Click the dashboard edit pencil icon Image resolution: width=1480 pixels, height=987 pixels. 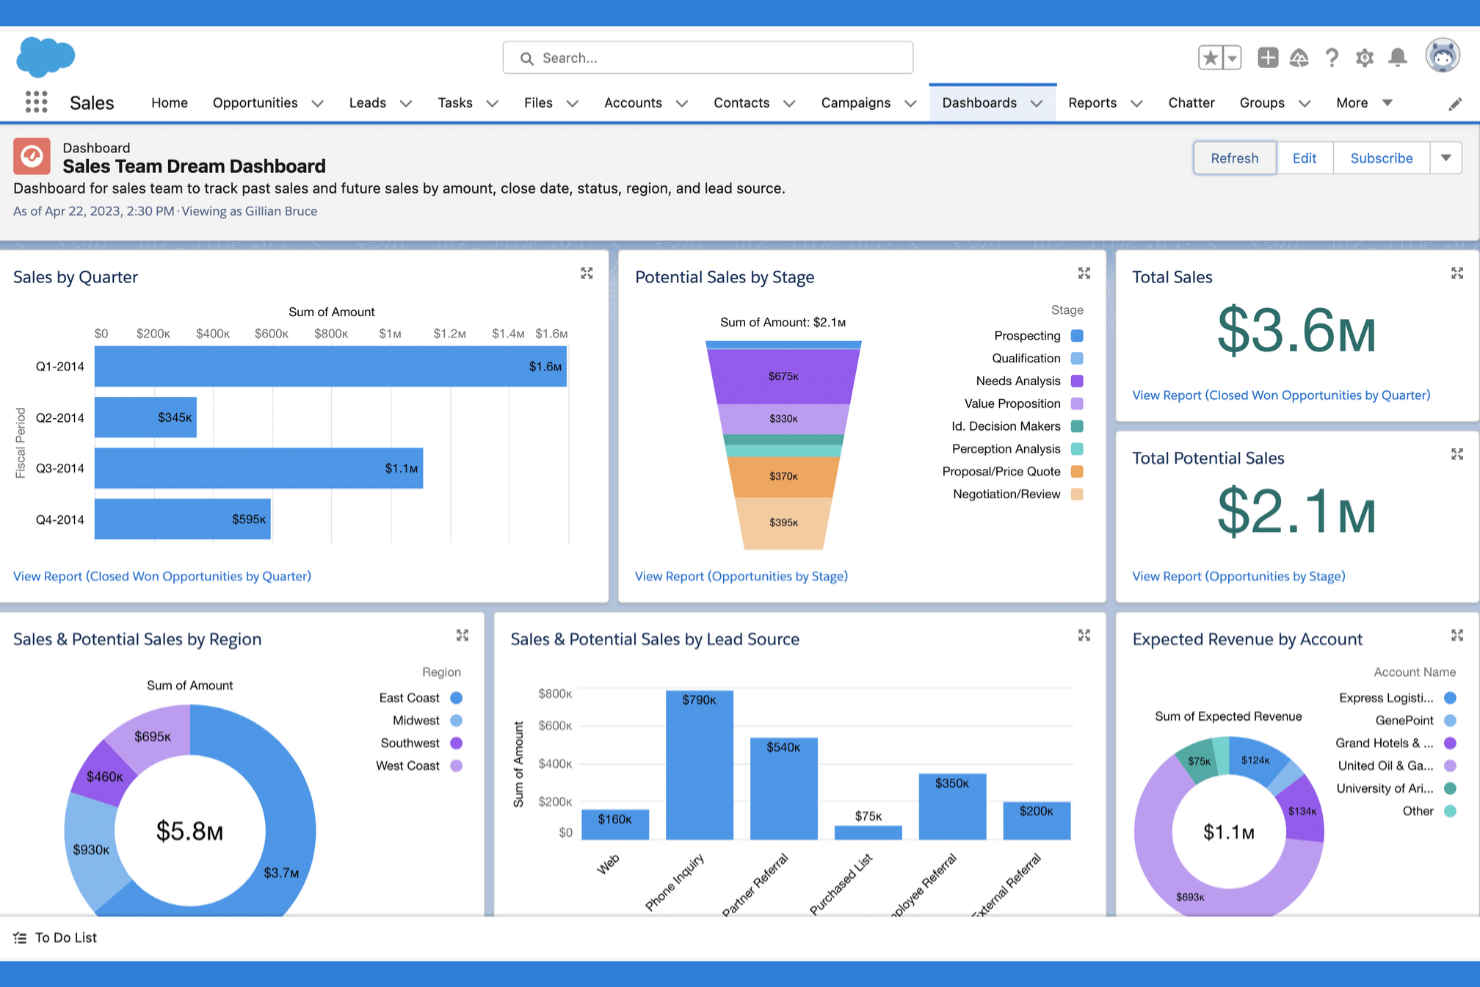(1455, 102)
